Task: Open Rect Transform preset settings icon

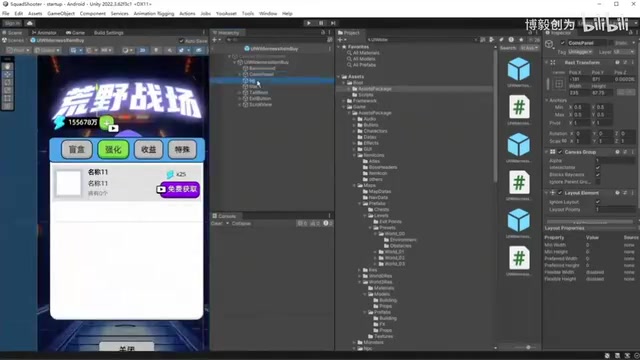Action: pos(625,62)
